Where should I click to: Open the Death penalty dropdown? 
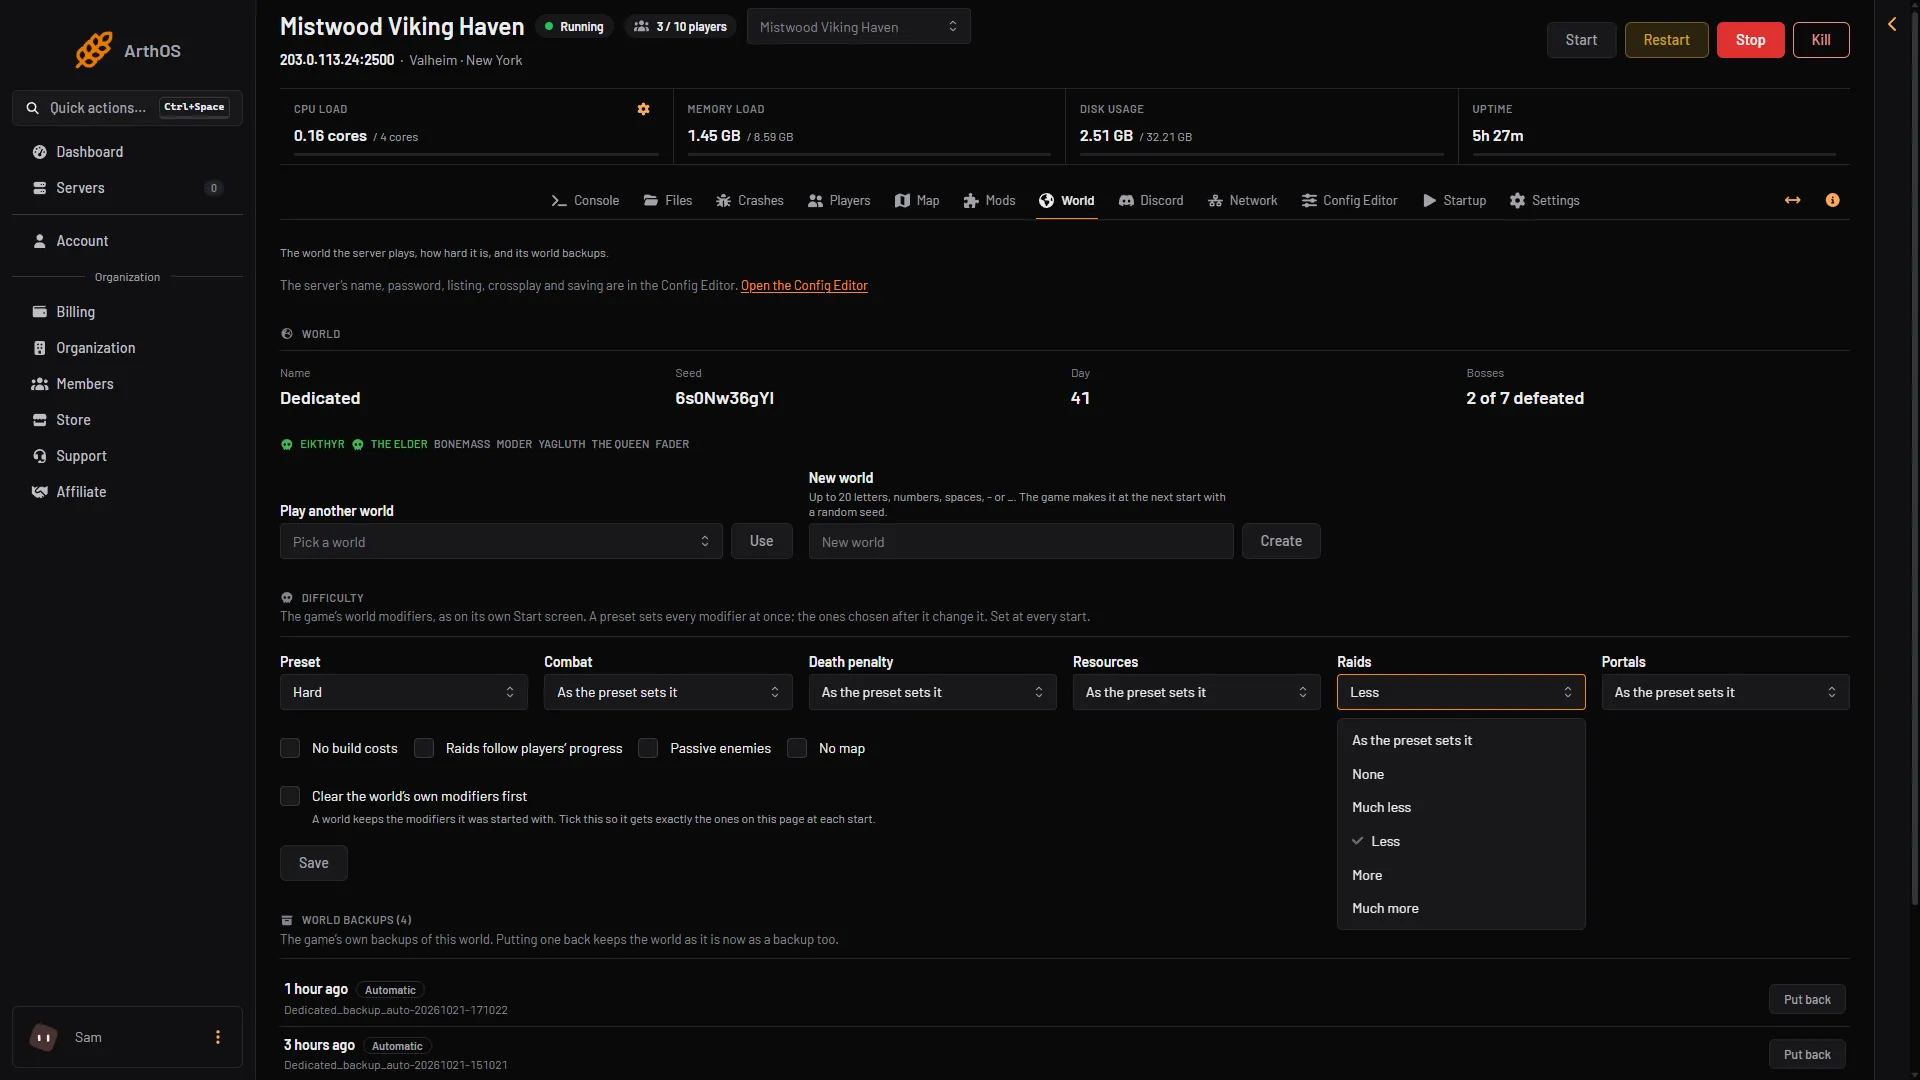(x=932, y=692)
